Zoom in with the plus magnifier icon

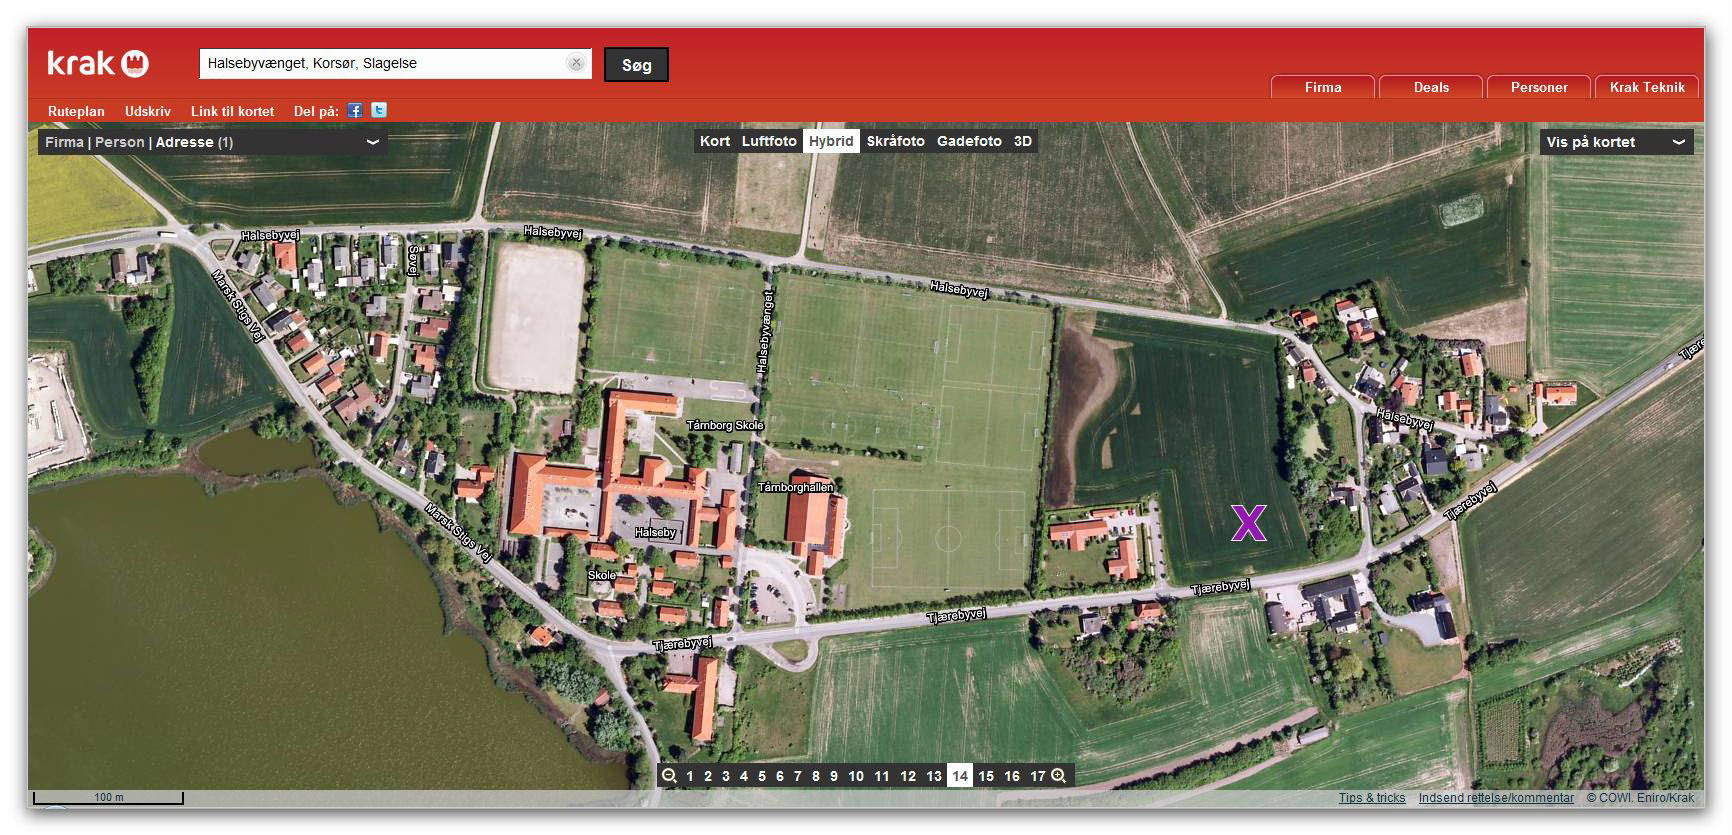click(1059, 776)
